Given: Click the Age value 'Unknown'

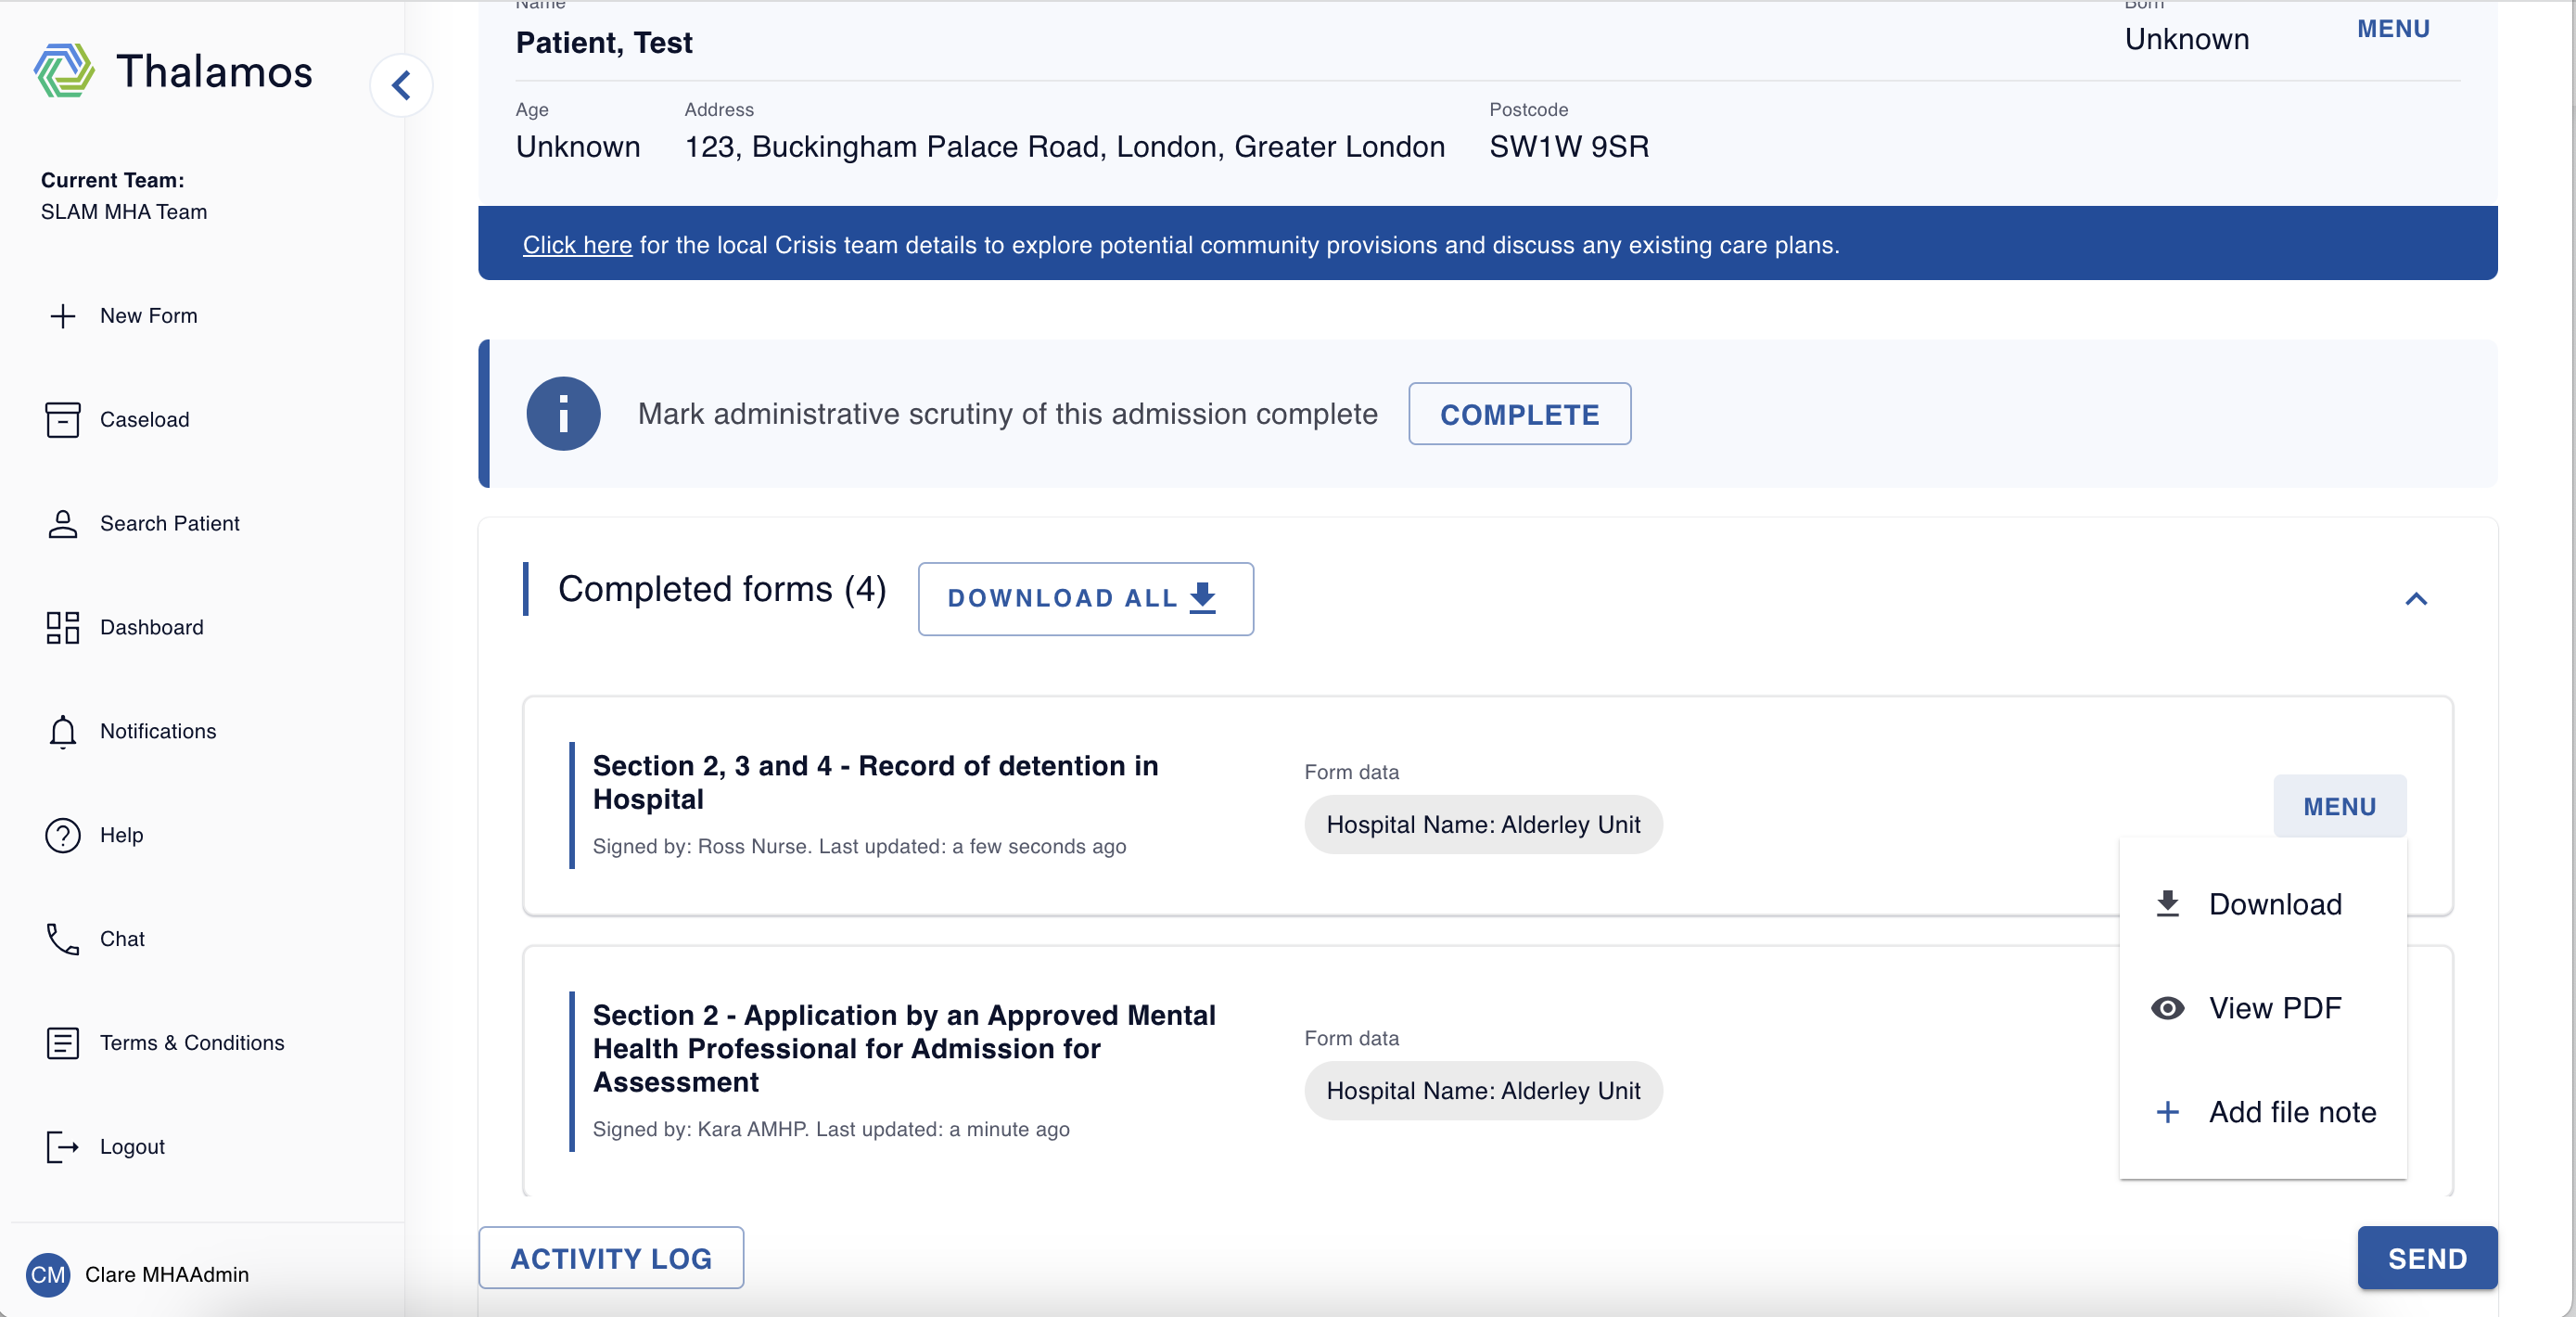Looking at the screenshot, I should (578, 147).
